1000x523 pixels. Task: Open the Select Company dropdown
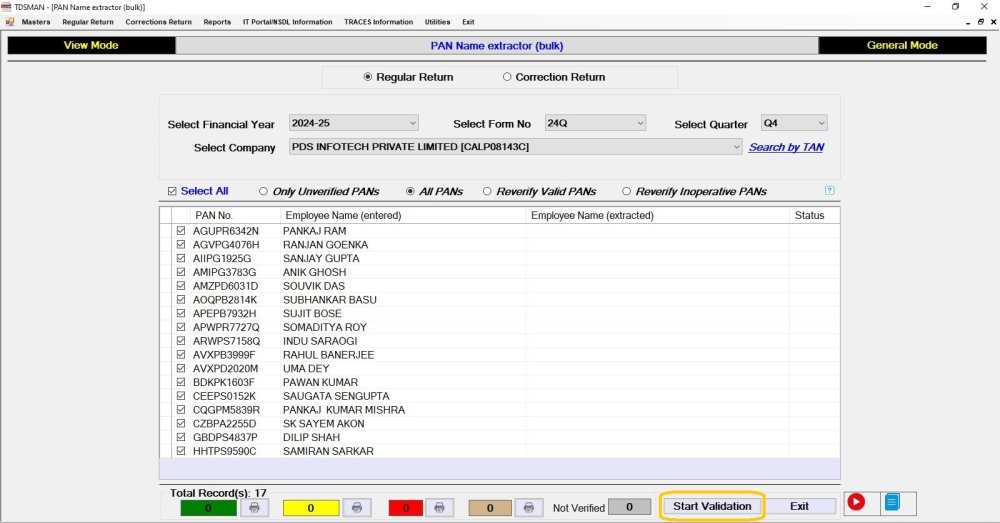click(515, 147)
